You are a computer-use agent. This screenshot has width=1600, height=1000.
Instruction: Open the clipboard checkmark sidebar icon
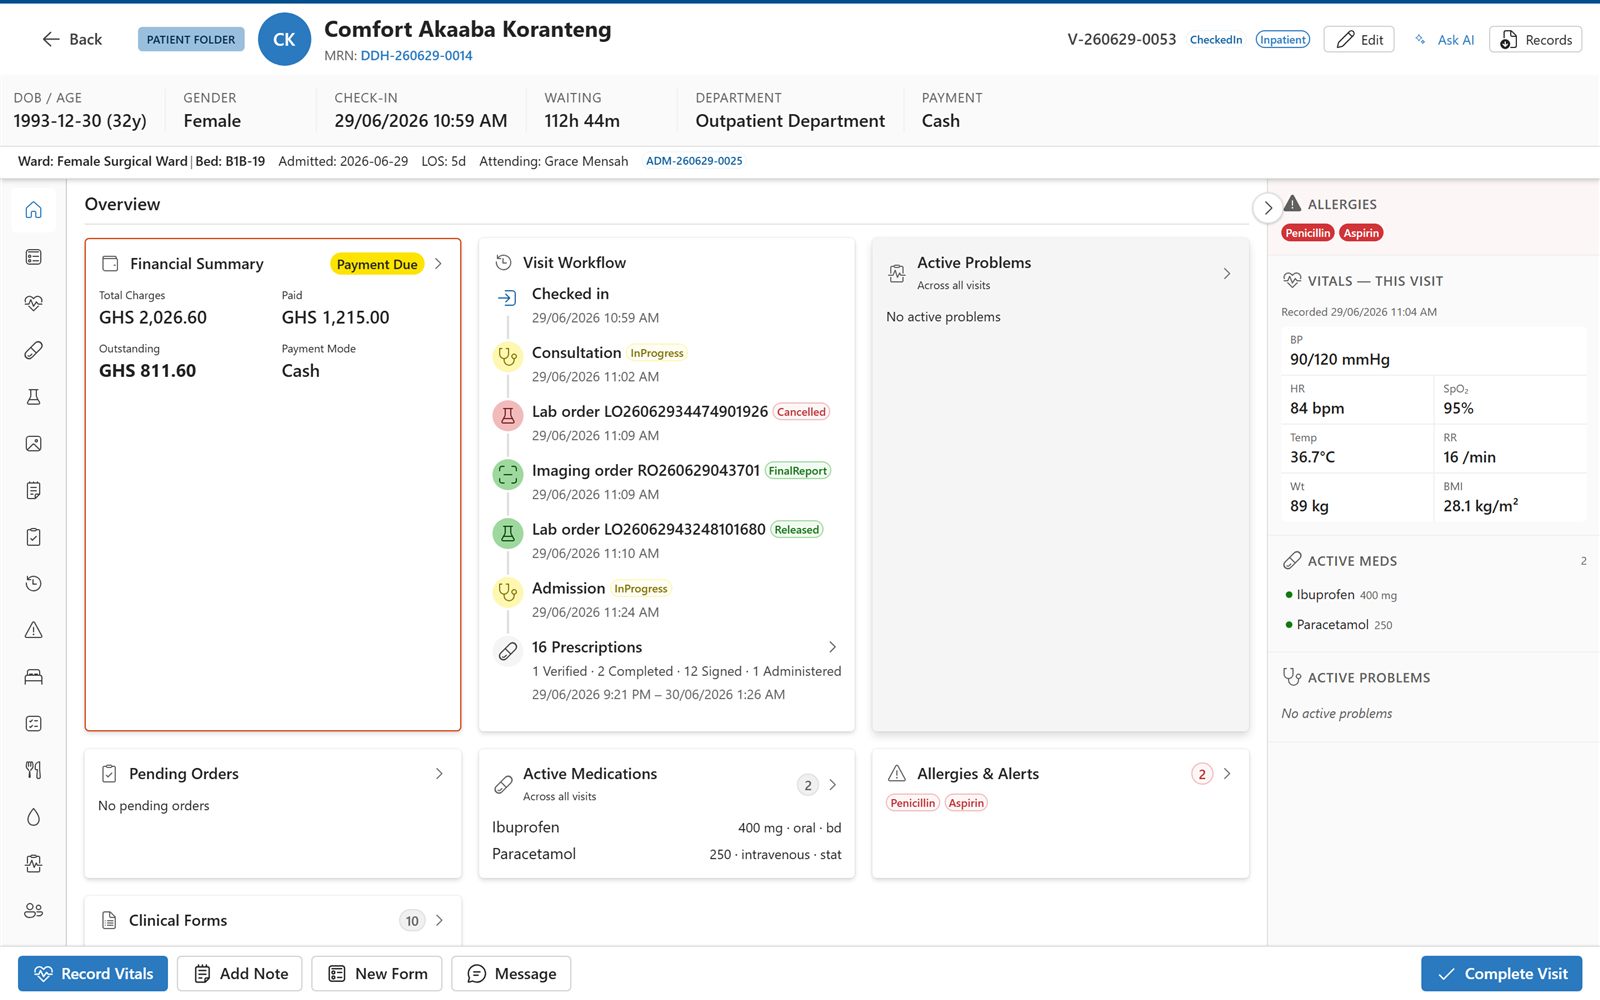pos(33,537)
